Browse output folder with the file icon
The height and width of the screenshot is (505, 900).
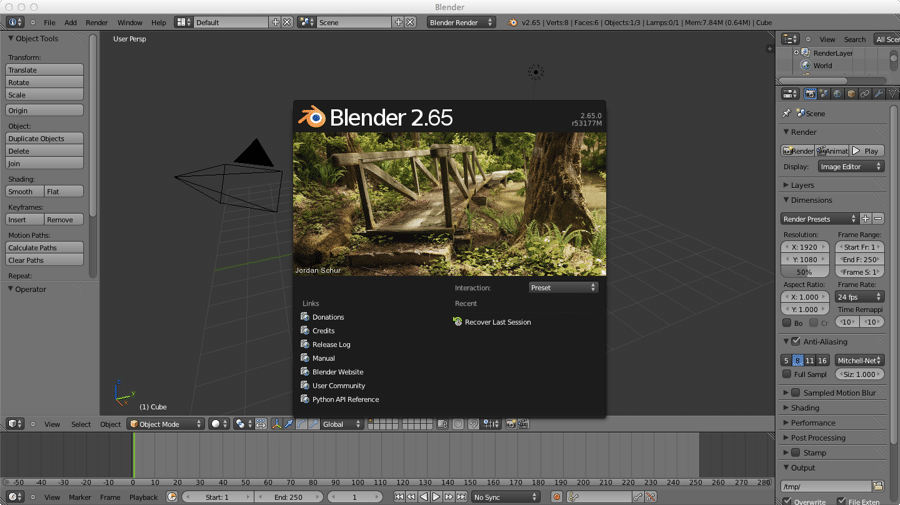(877, 486)
